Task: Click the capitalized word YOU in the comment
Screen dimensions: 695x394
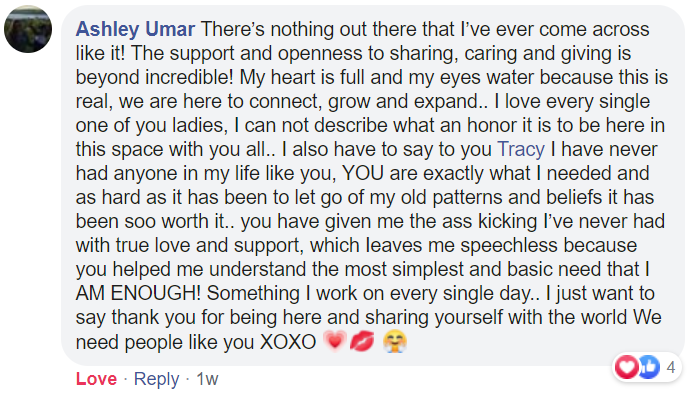Action: pyautogui.click(x=363, y=173)
